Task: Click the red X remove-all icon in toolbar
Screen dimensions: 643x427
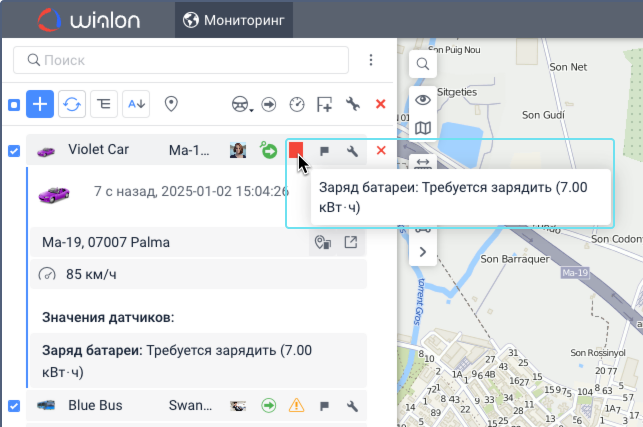Action: [x=381, y=104]
